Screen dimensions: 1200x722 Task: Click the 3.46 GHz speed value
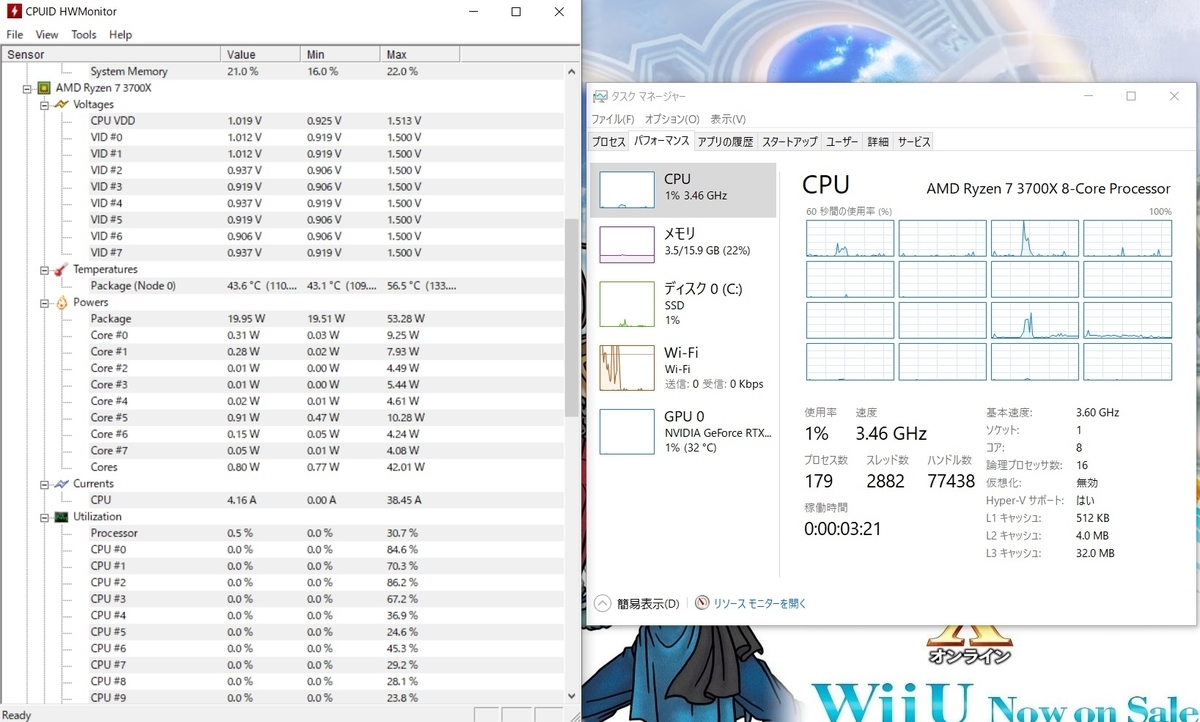click(891, 434)
